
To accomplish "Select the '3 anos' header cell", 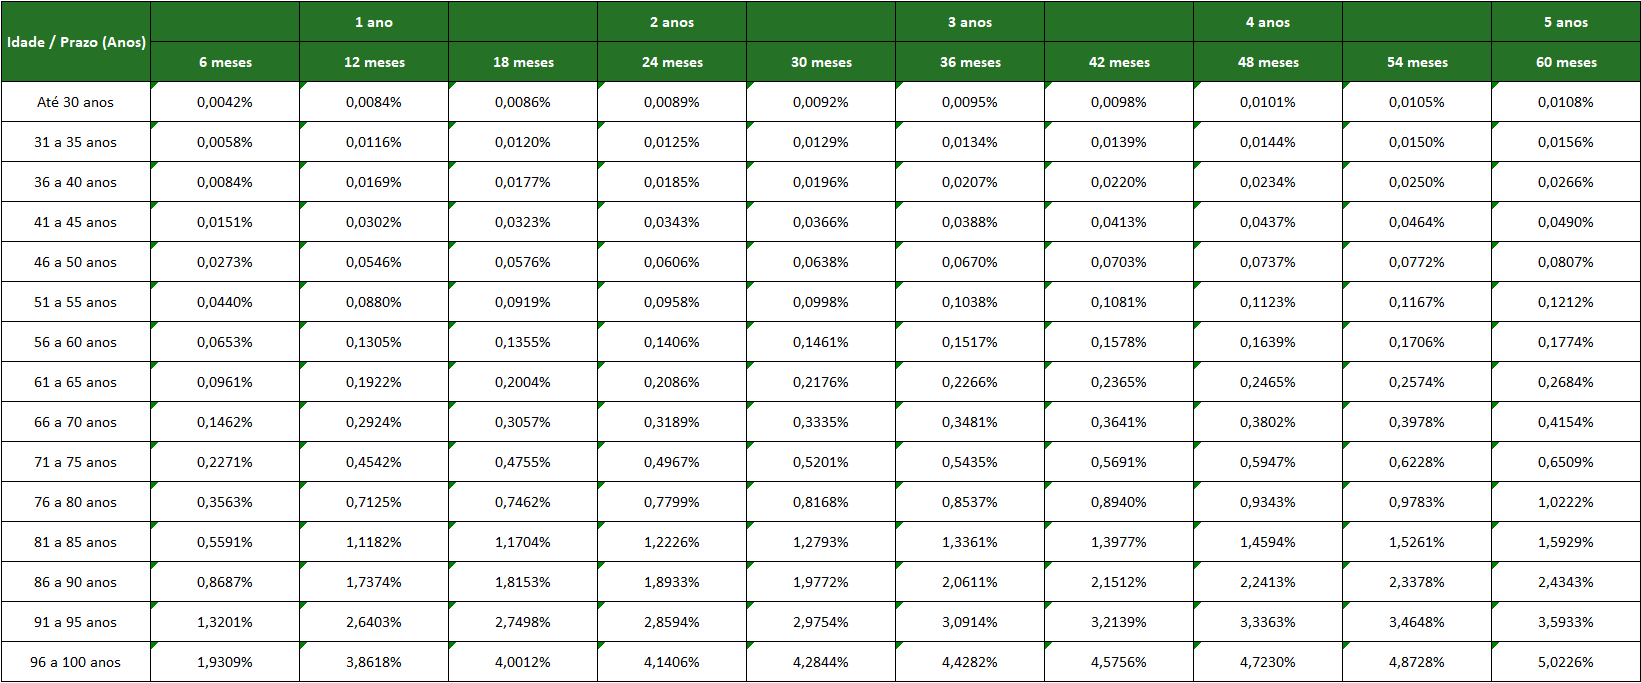I will 970,22.
